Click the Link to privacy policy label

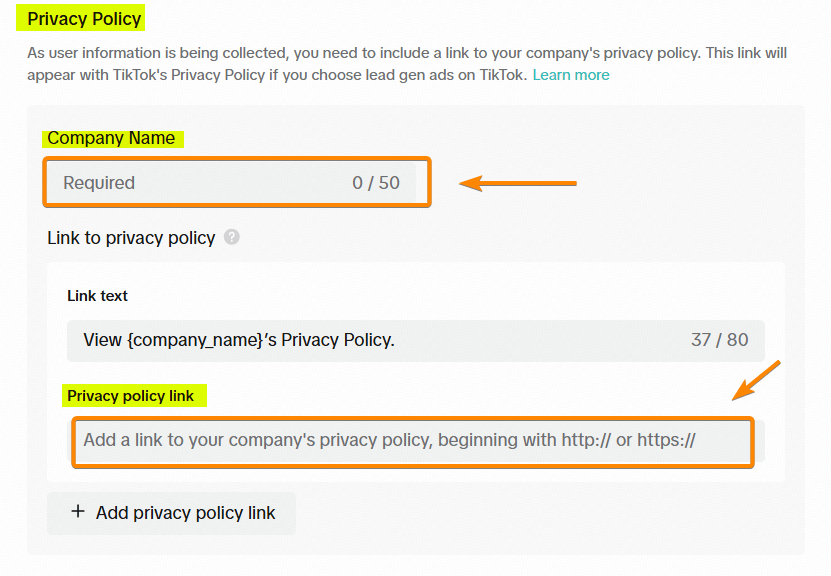(x=131, y=238)
